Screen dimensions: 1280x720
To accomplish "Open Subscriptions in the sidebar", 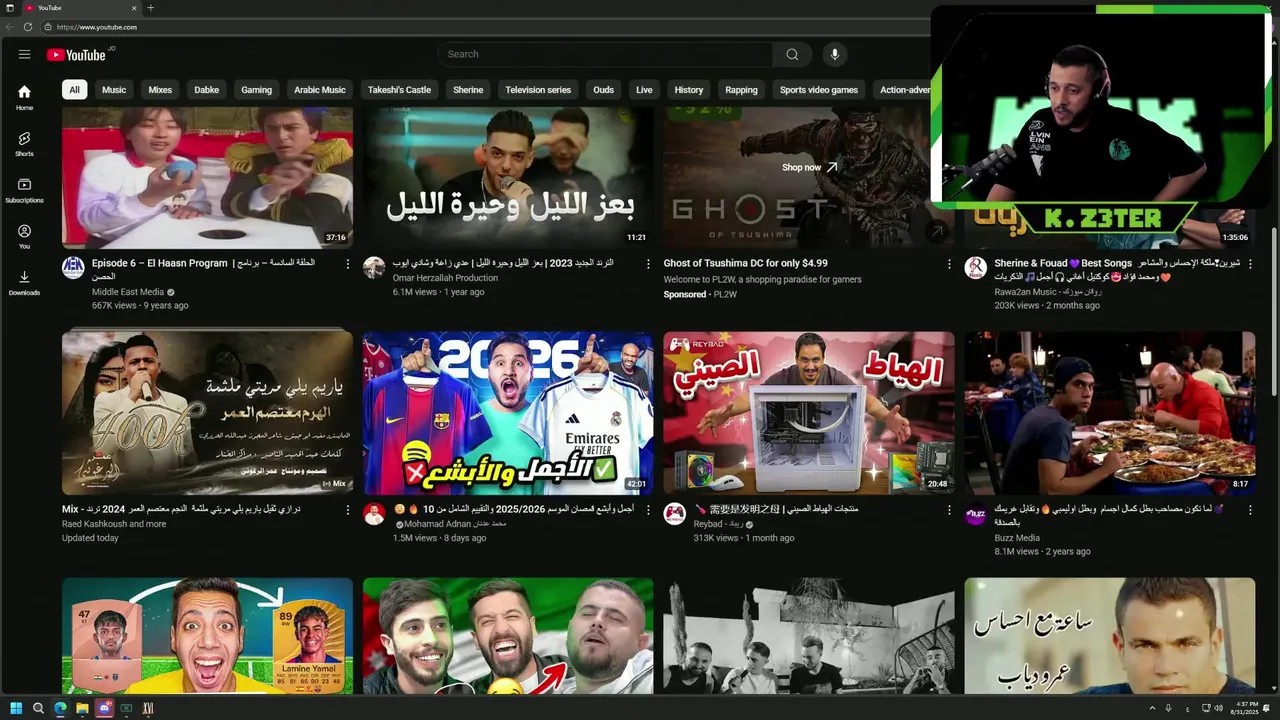I will [24, 190].
